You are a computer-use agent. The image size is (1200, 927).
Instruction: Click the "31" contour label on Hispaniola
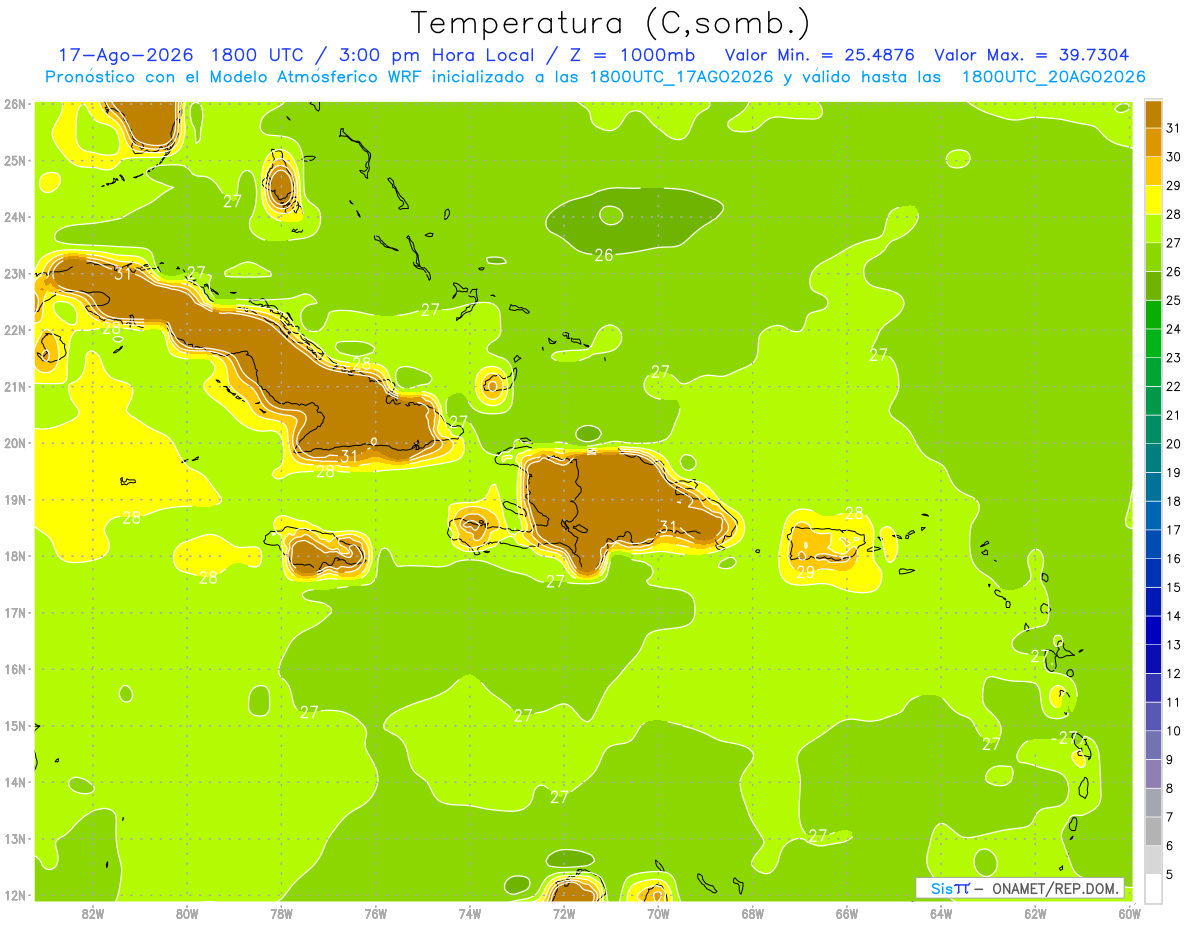pyautogui.click(x=668, y=527)
